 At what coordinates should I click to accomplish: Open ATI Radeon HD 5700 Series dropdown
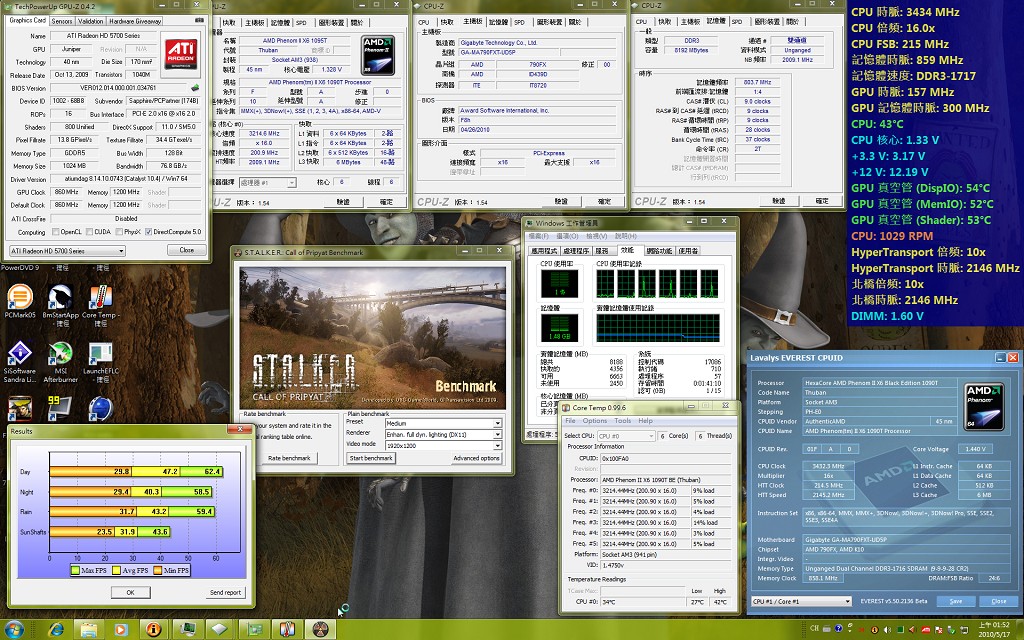coord(67,251)
